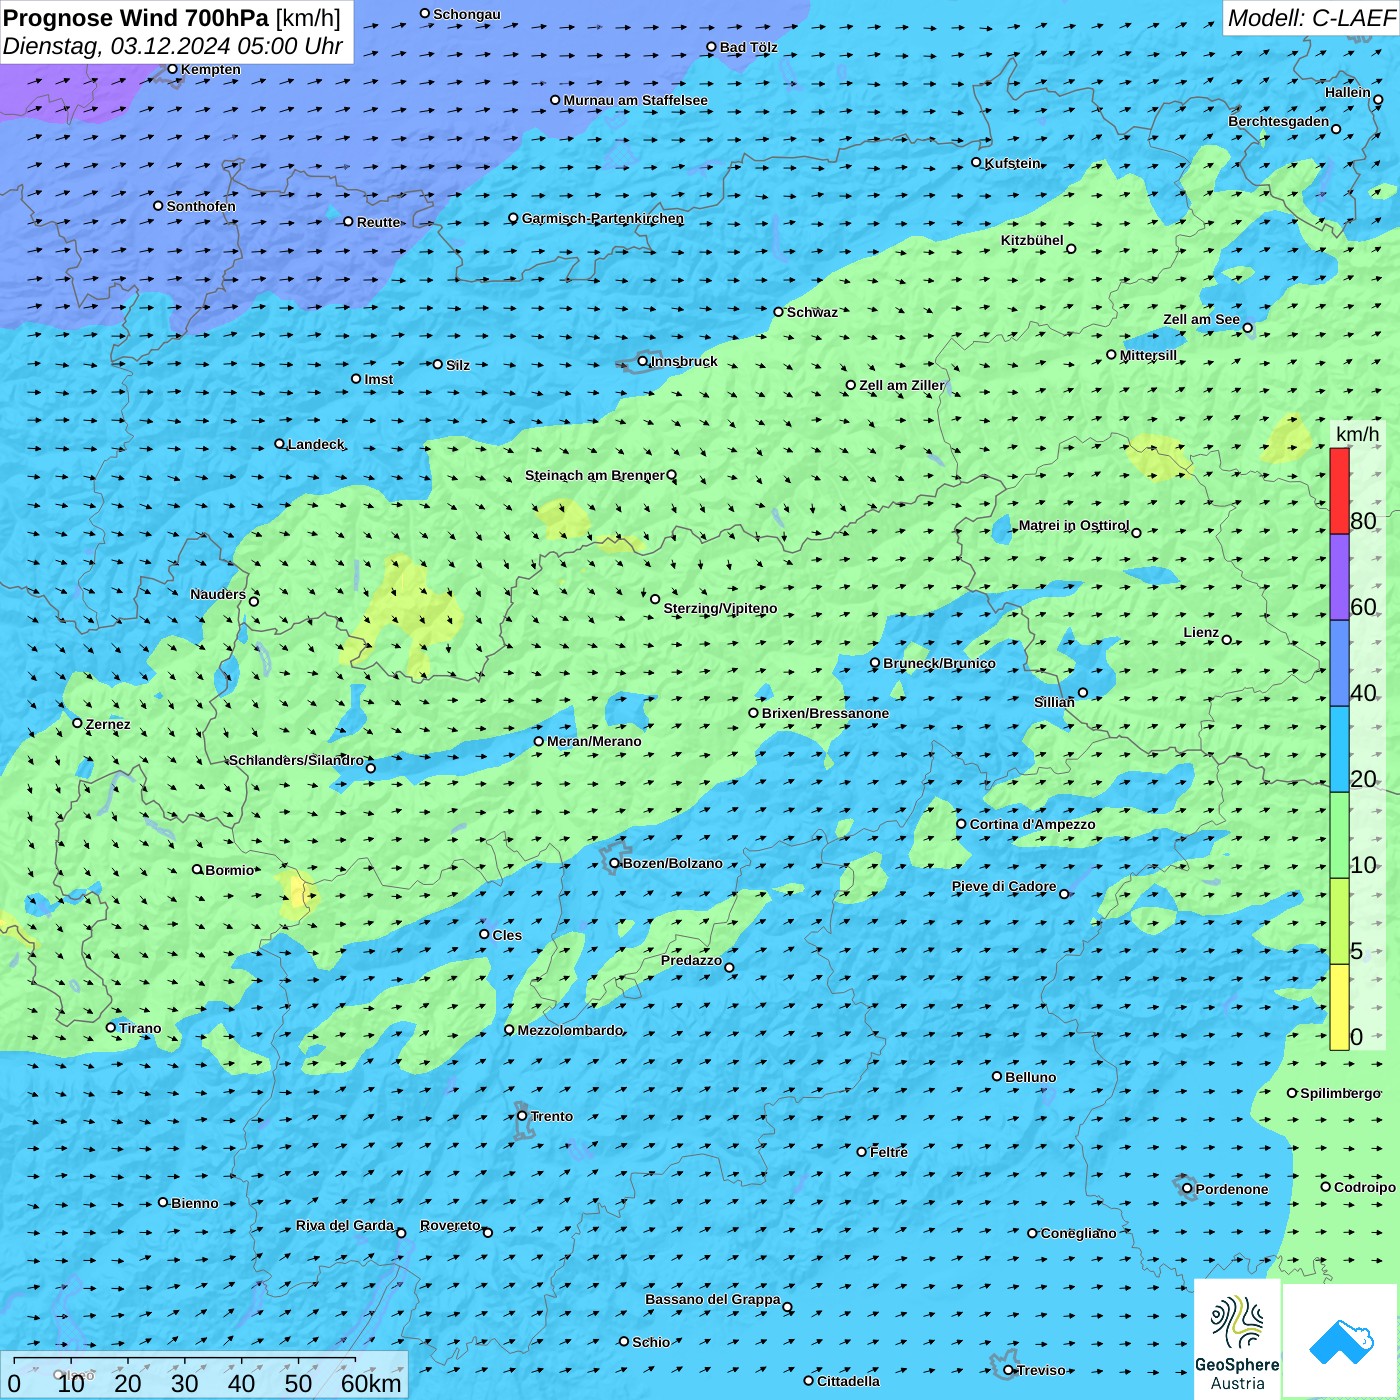Viewport: 1400px width, 1400px height.
Task: Click the Innsbruck city marker circle
Action: 643,361
